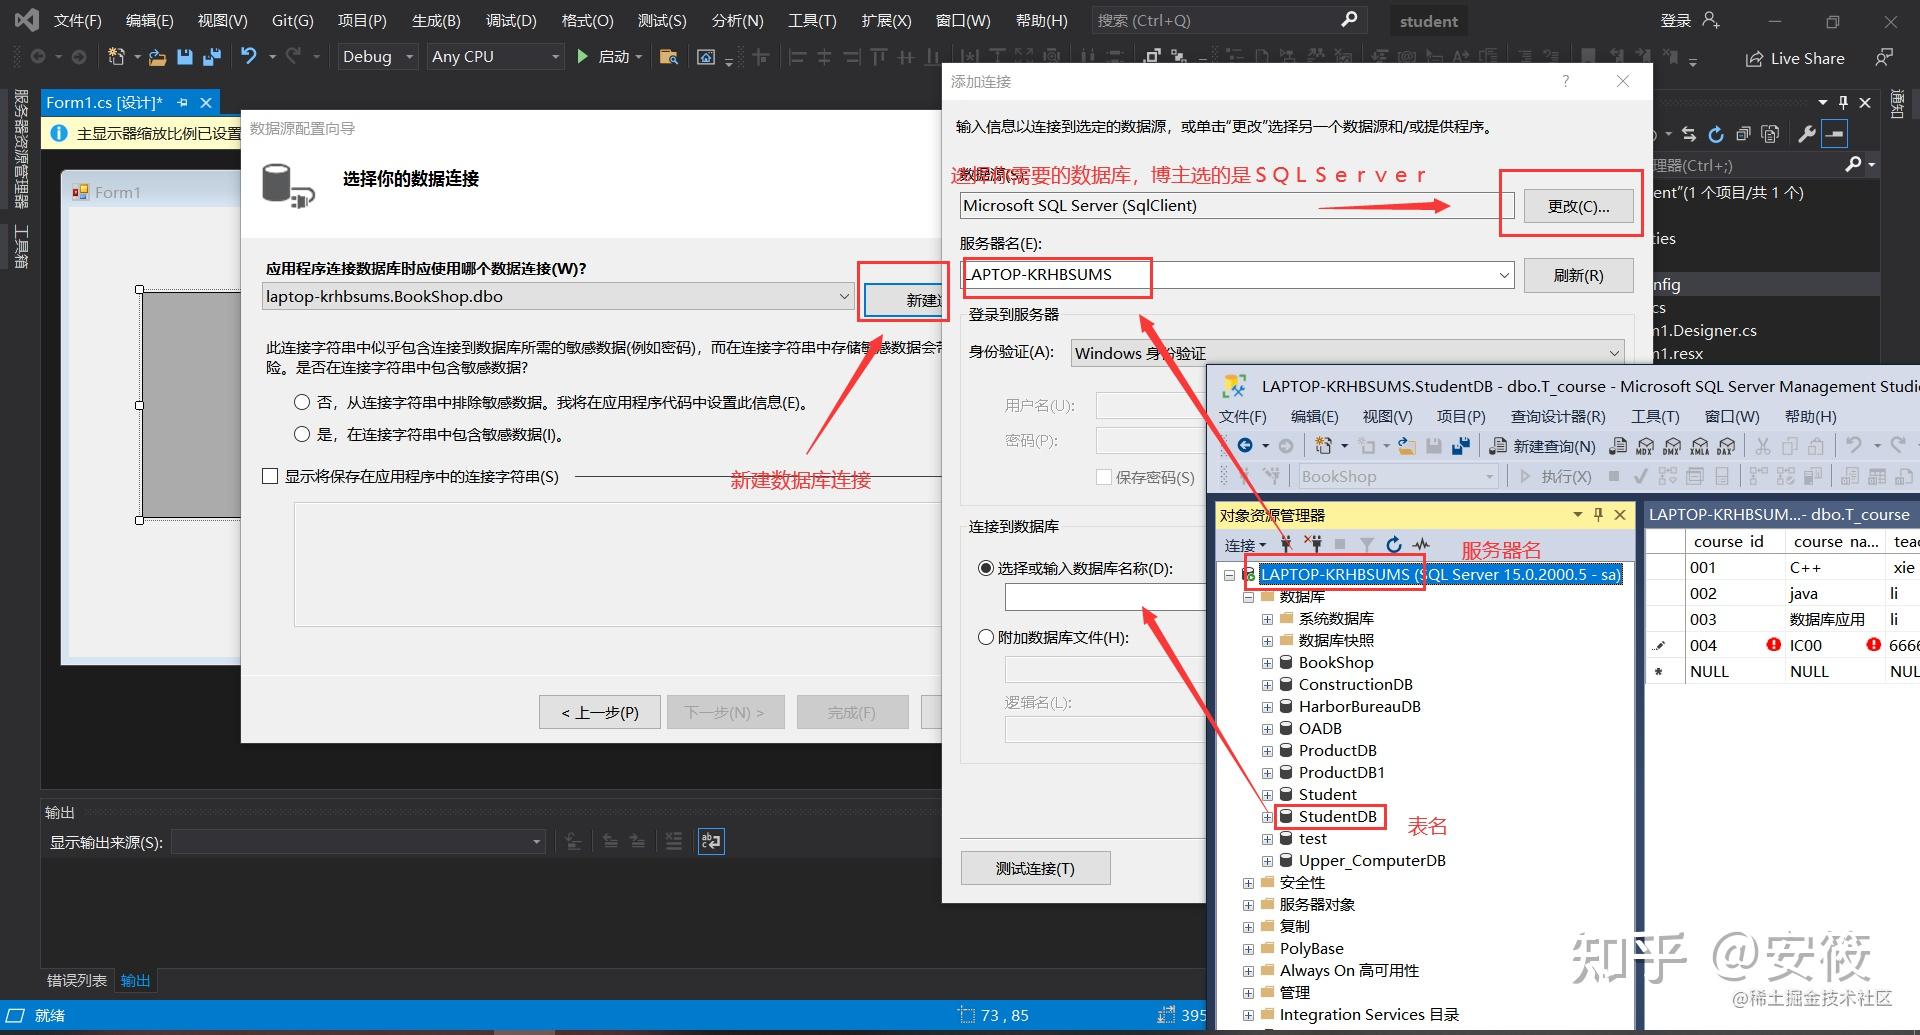Select the 是，在连接字符串中包含敏感数据 radio button
This screenshot has width=1920, height=1035.
[x=301, y=434]
